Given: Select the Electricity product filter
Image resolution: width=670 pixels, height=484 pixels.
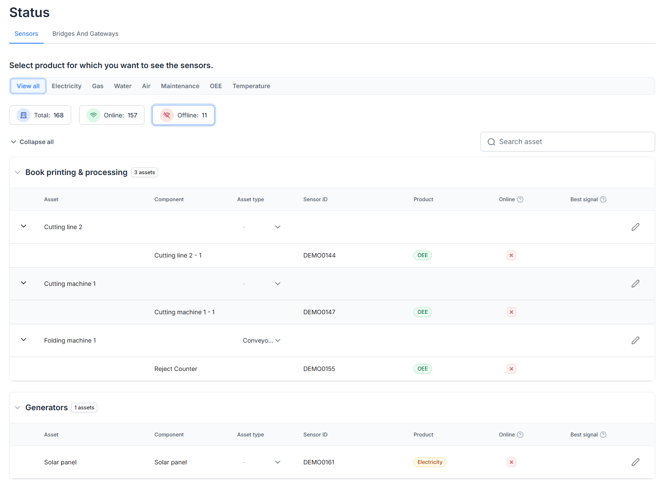Looking at the screenshot, I should (x=66, y=86).
